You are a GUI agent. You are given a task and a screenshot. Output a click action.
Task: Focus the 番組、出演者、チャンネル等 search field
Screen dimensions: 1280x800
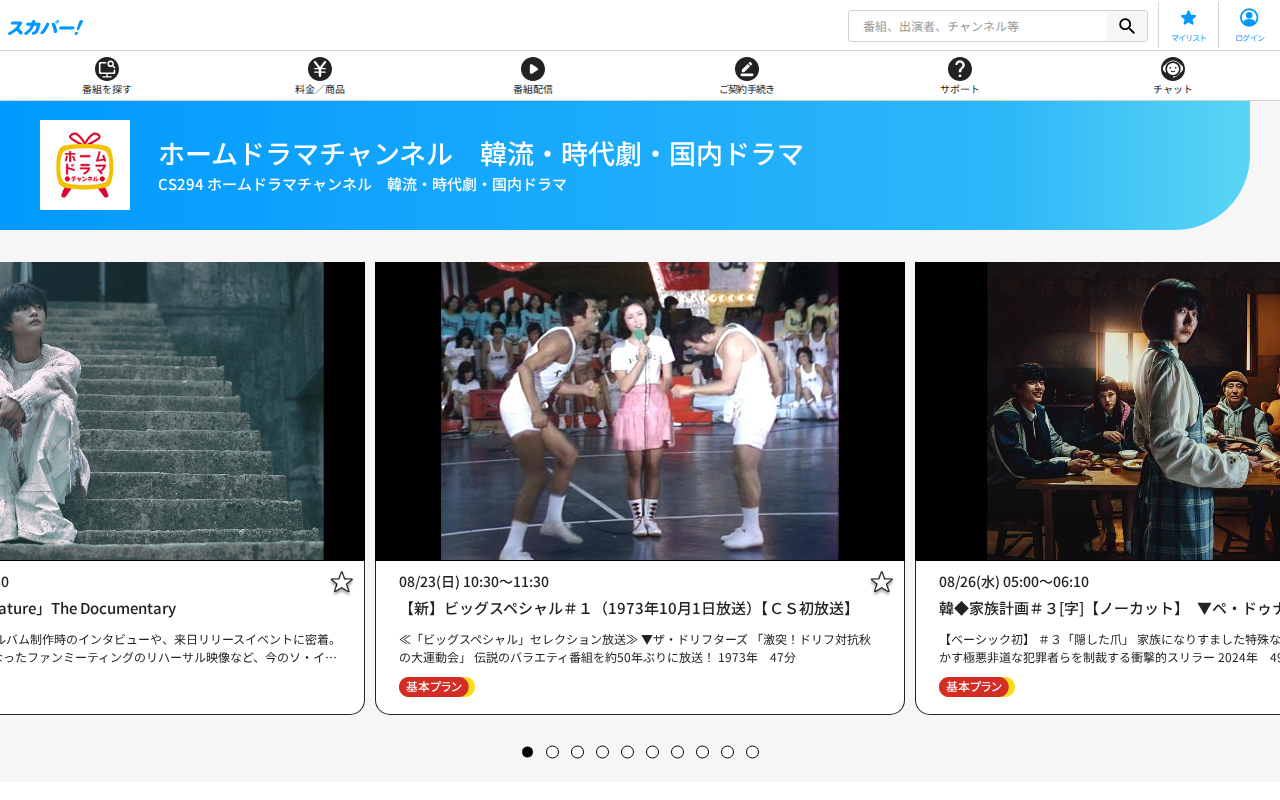pyautogui.click(x=978, y=26)
